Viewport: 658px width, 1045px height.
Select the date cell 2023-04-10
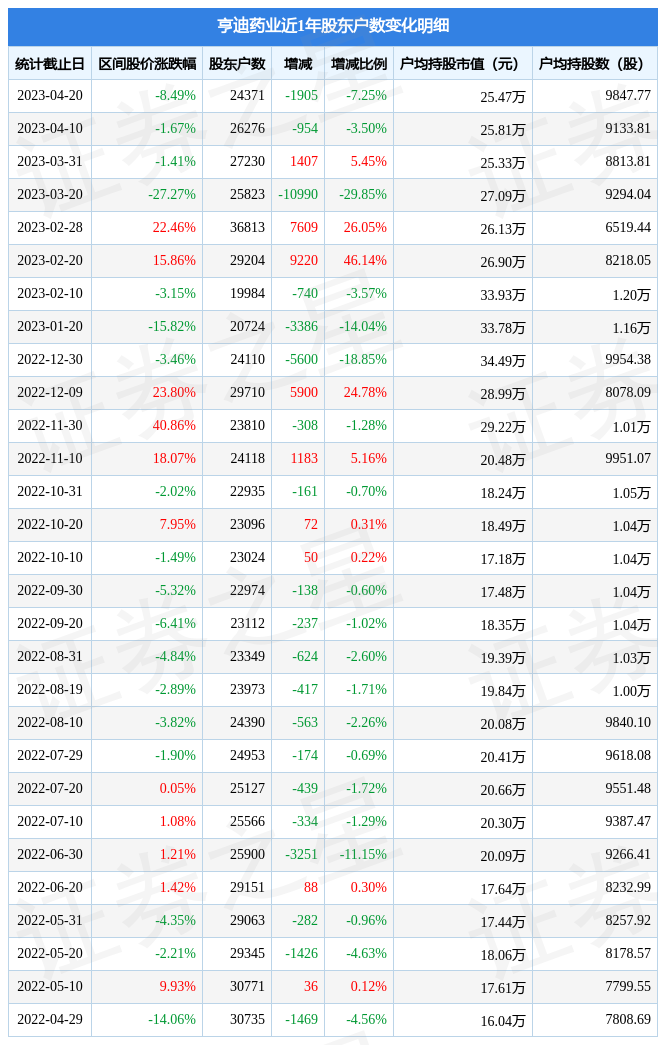[x=50, y=129]
